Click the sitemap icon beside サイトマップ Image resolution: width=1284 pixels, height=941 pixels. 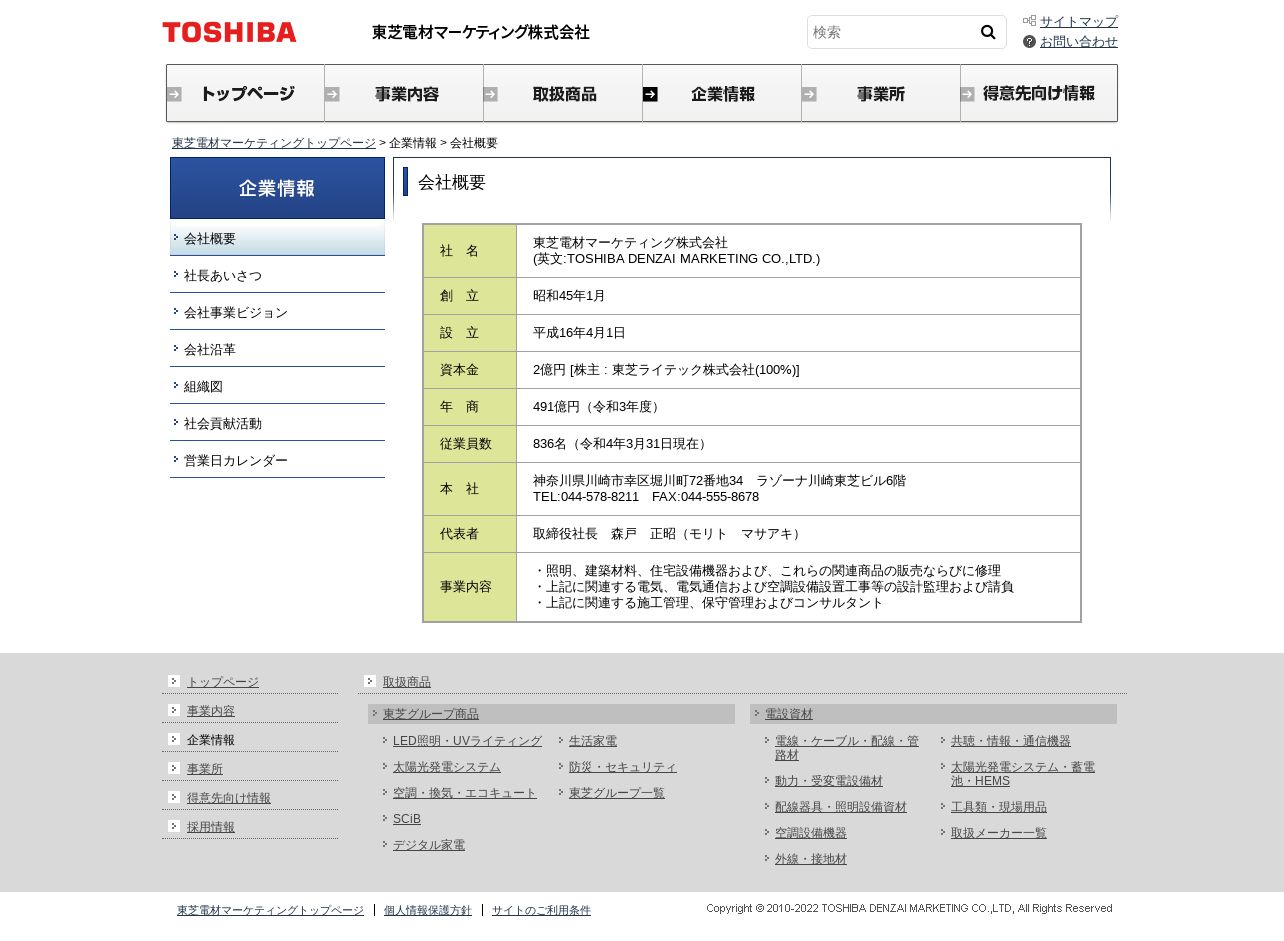coord(1029,21)
